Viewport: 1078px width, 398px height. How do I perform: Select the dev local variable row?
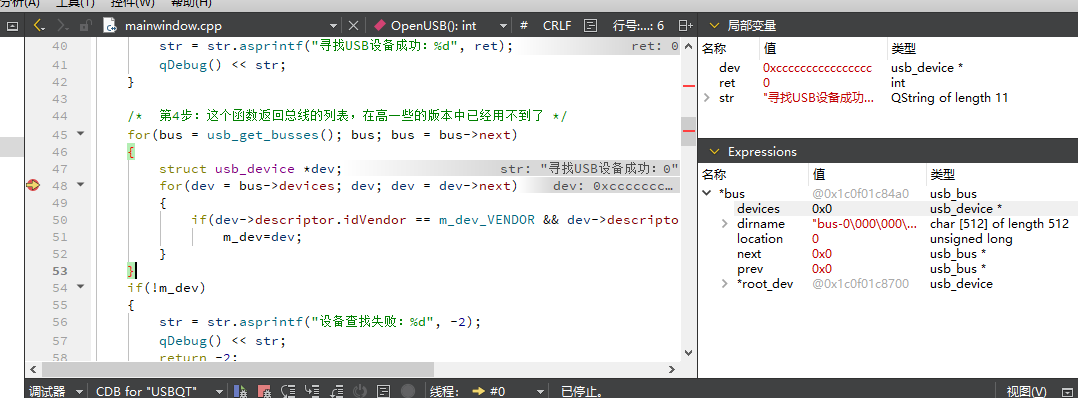point(888,68)
